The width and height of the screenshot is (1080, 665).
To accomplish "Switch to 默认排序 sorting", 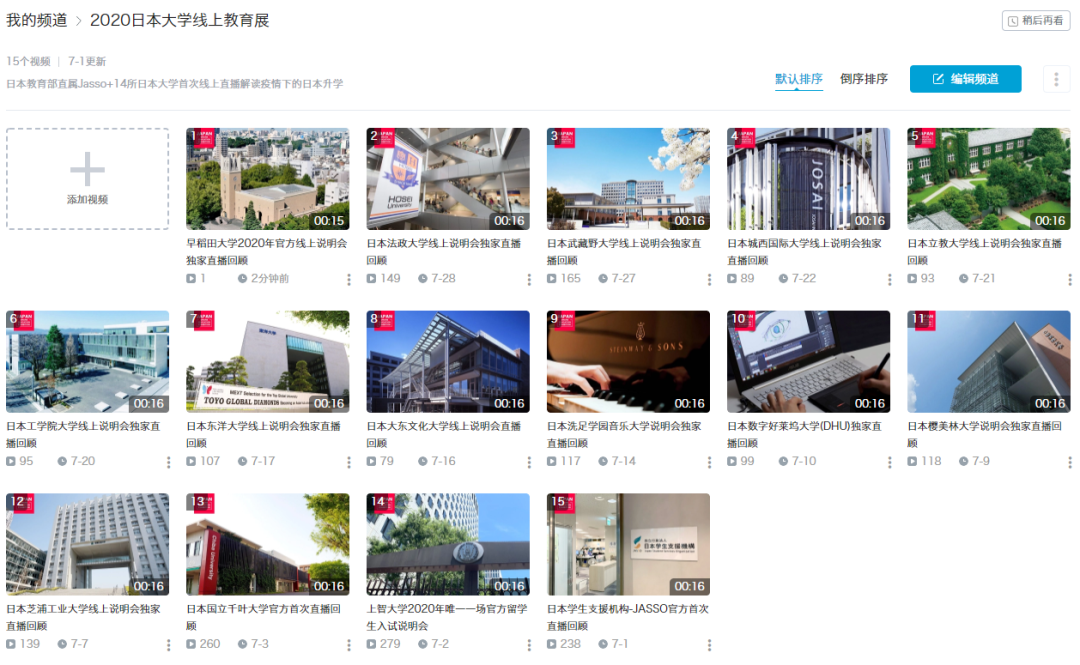I will (x=799, y=79).
